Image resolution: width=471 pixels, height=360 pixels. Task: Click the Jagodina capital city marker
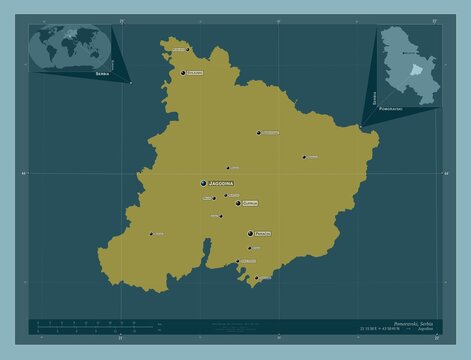click(x=203, y=183)
